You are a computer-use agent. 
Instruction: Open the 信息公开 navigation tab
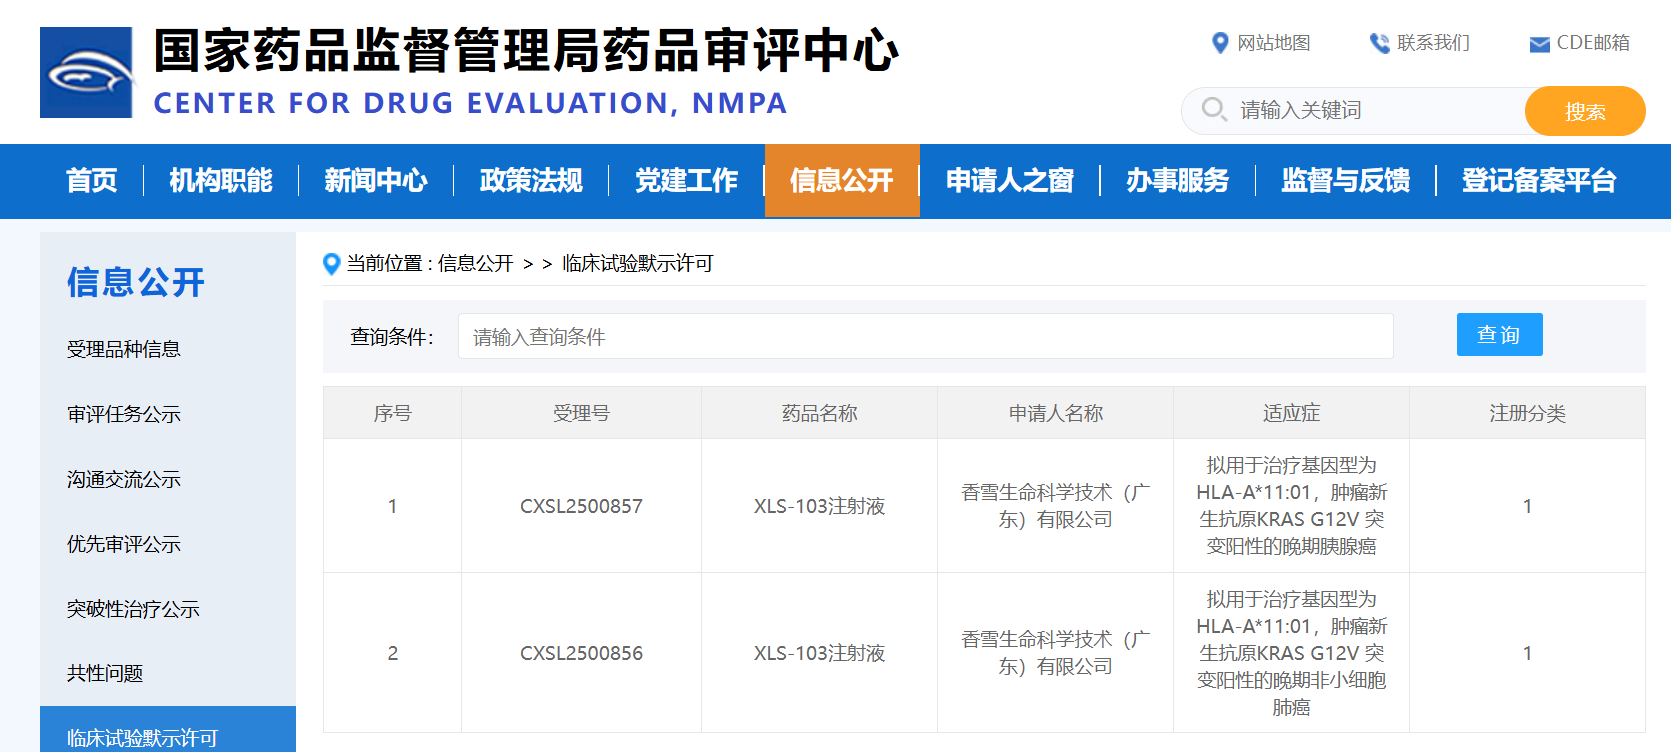click(x=841, y=181)
